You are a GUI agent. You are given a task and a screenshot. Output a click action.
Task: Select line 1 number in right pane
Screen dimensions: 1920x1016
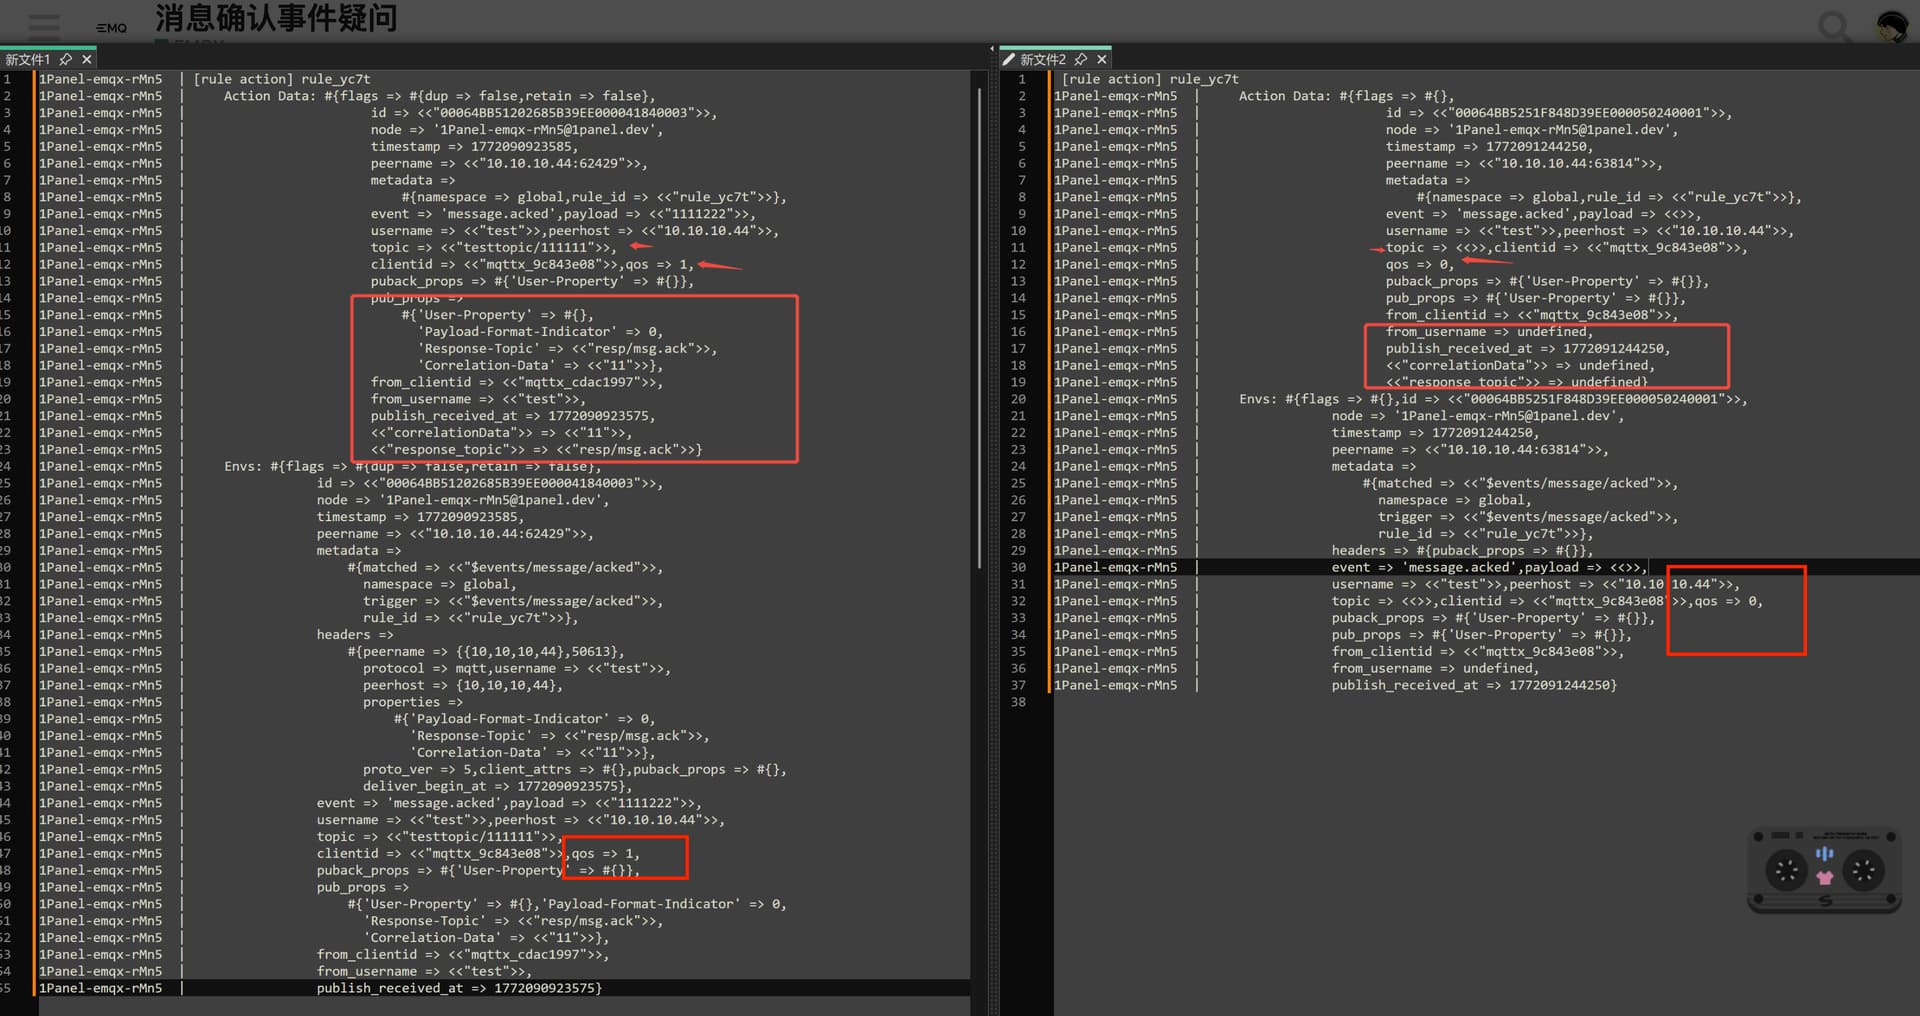[1021, 79]
